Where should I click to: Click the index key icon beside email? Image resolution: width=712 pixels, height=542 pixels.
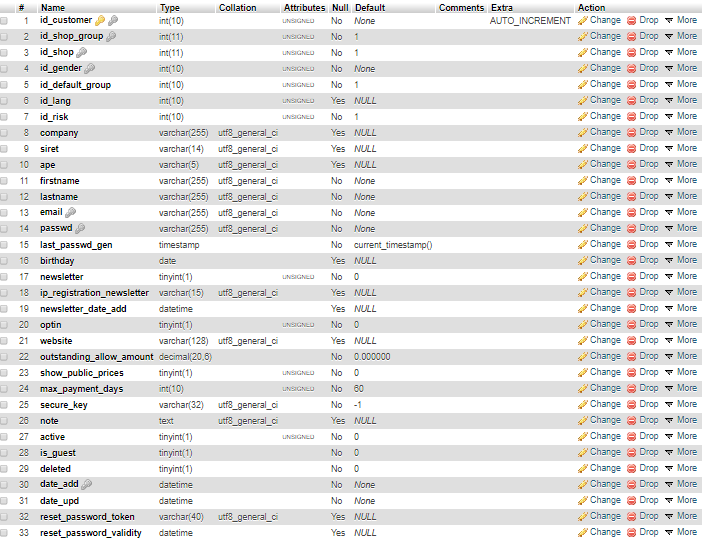[70, 212]
